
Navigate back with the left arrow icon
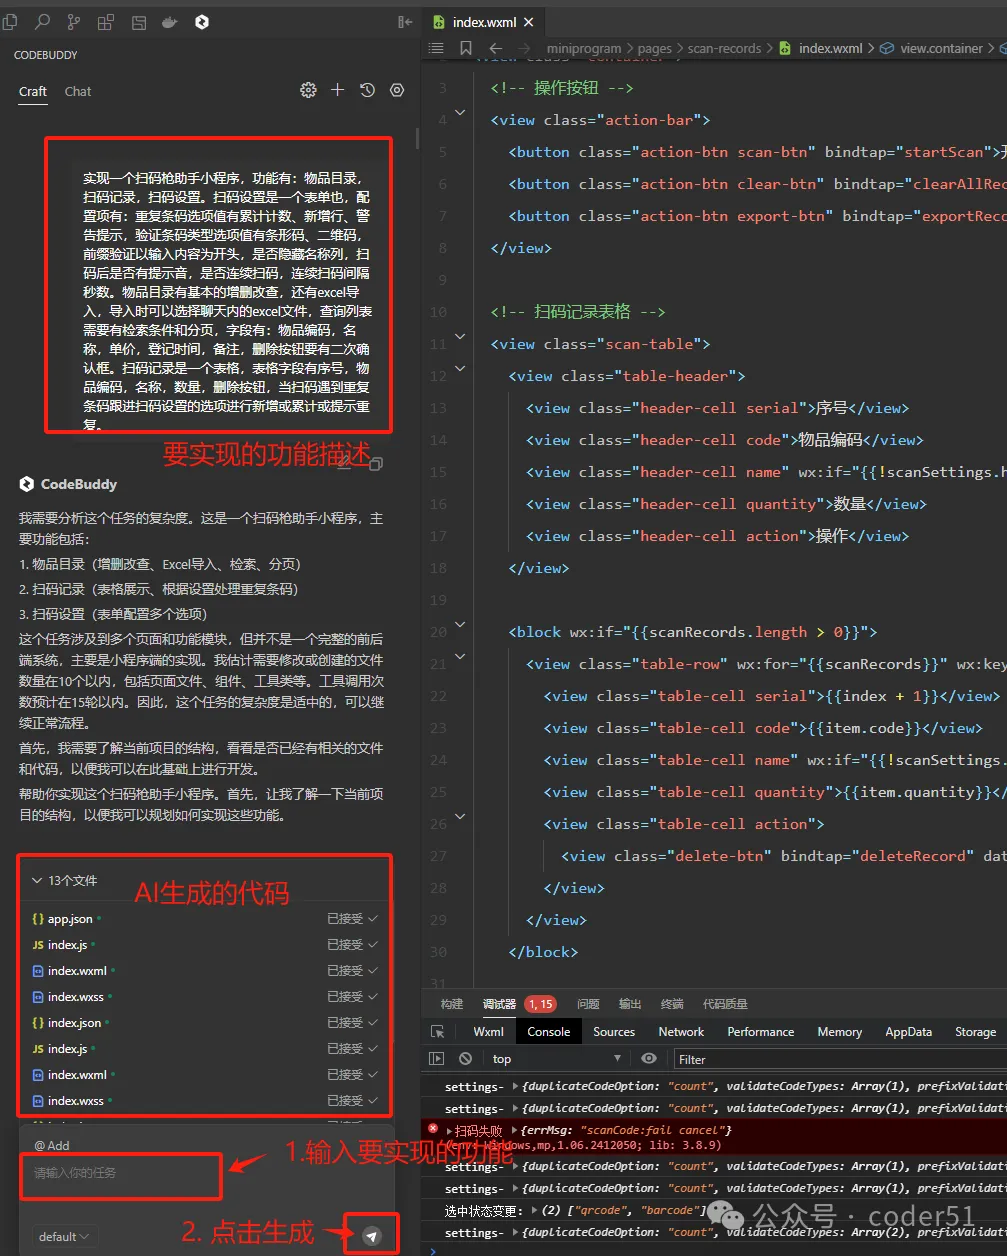(x=495, y=48)
